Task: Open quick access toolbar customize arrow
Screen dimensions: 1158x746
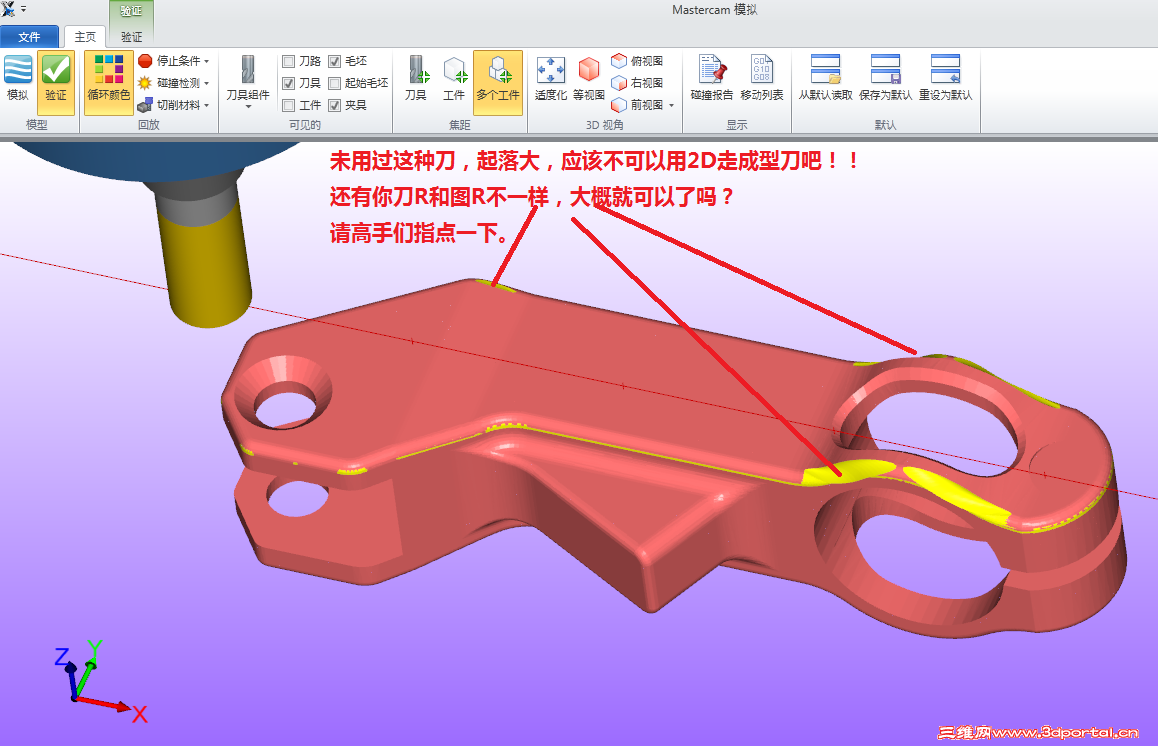Action: click(x=24, y=9)
